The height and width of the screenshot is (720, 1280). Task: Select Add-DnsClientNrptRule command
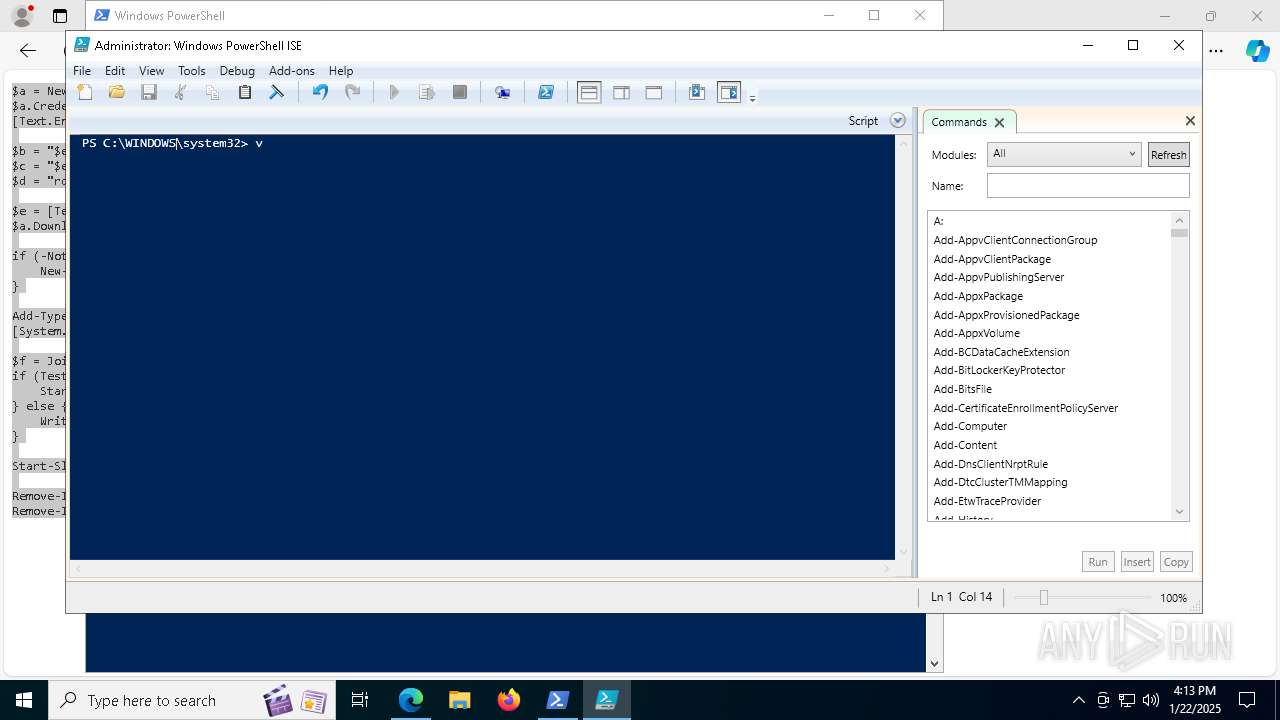[991, 464]
